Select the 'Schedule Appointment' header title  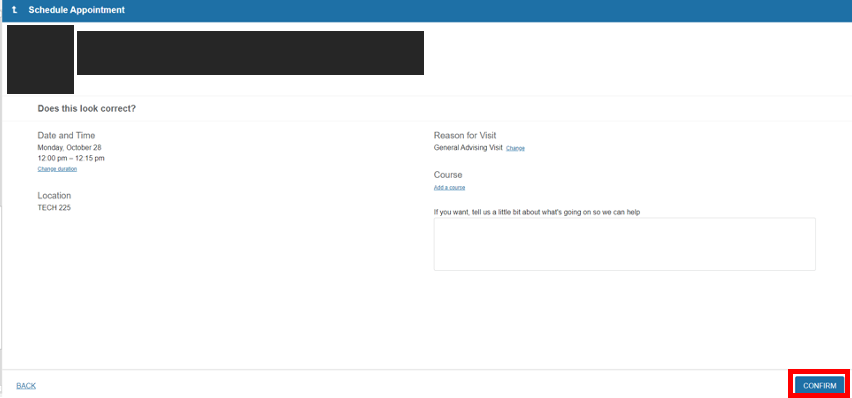(x=77, y=10)
